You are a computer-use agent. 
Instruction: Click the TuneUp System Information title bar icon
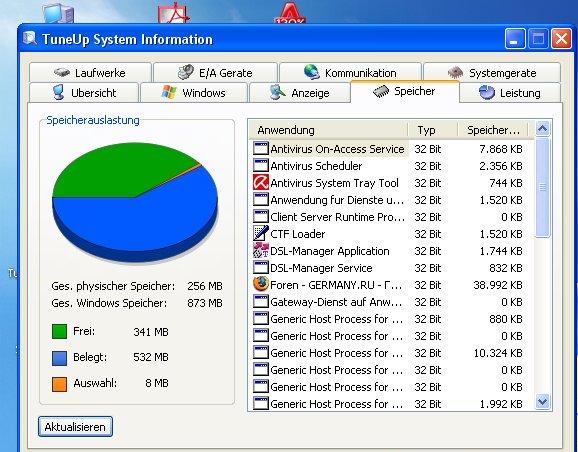point(30,38)
